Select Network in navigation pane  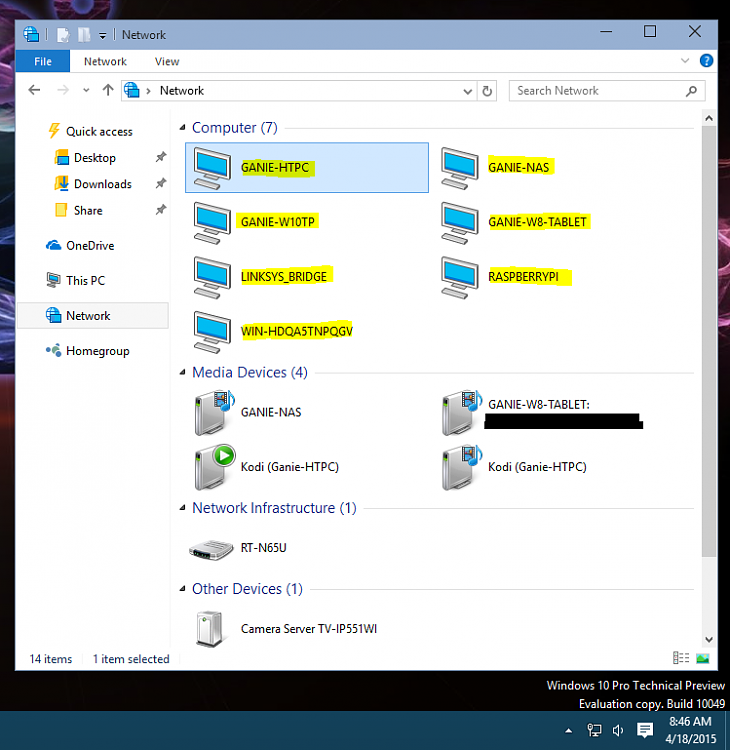(x=93, y=316)
